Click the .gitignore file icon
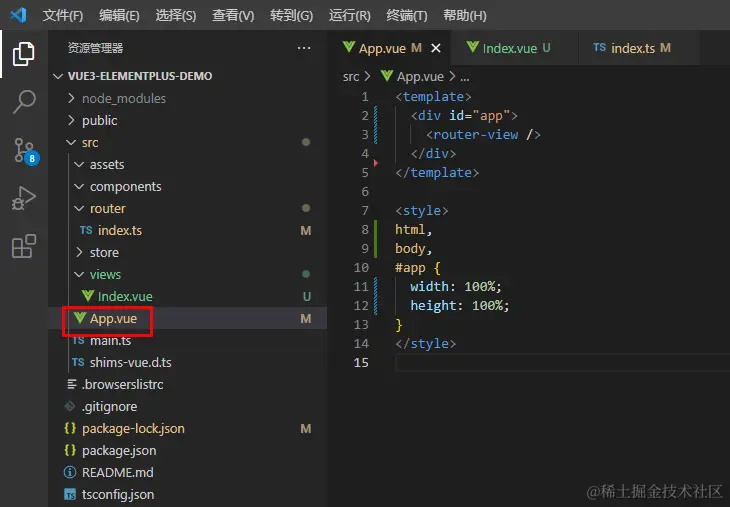The height and width of the screenshot is (507, 730). (70, 406)
